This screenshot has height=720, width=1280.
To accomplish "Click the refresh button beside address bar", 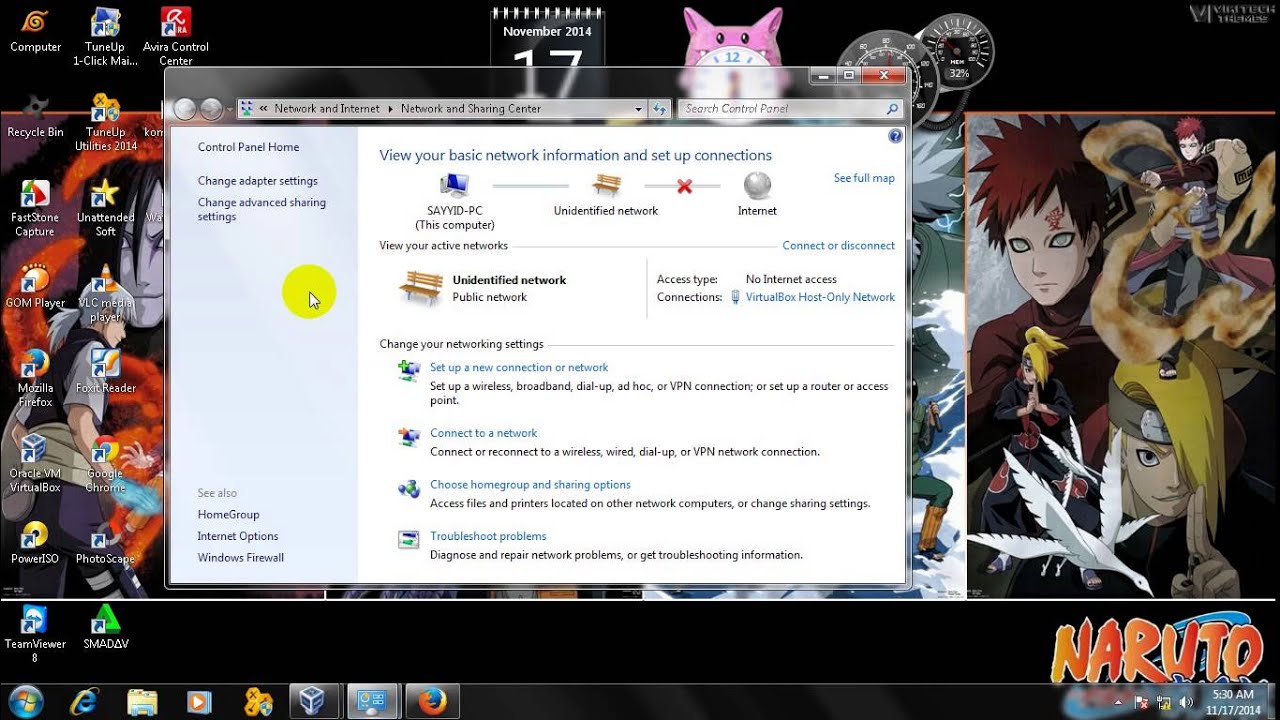I will pyautogui.click(x=659, y=109).
